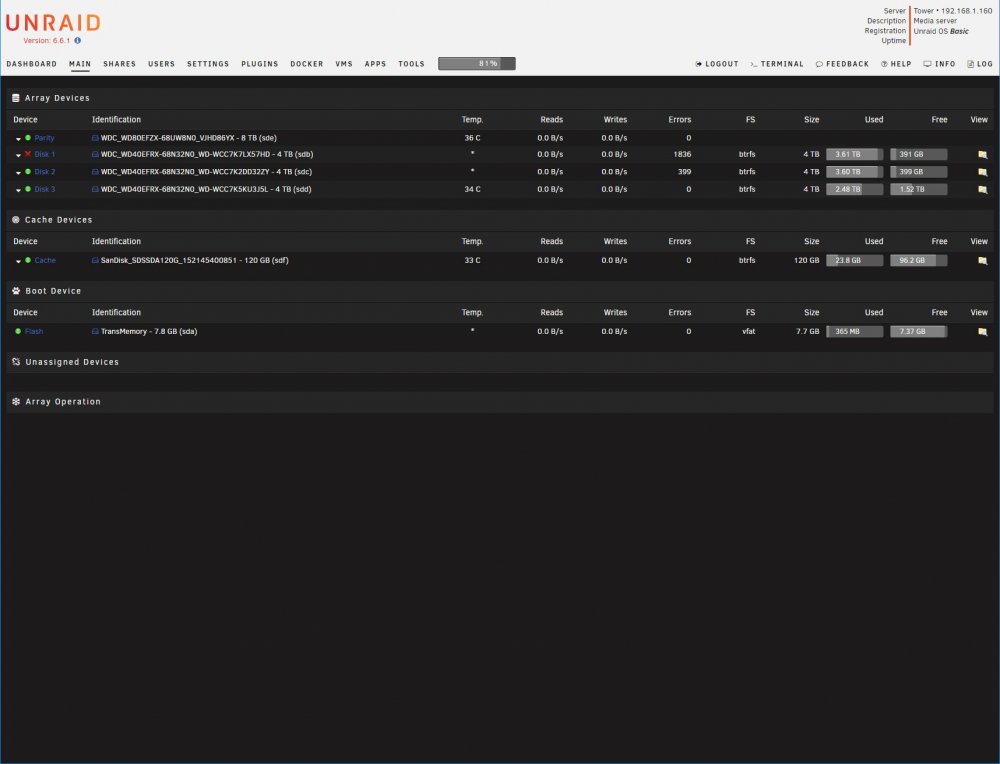
Task: Click Cache free bar 96.2 GB
Action: pyautogui.click(x=918, y=260)
